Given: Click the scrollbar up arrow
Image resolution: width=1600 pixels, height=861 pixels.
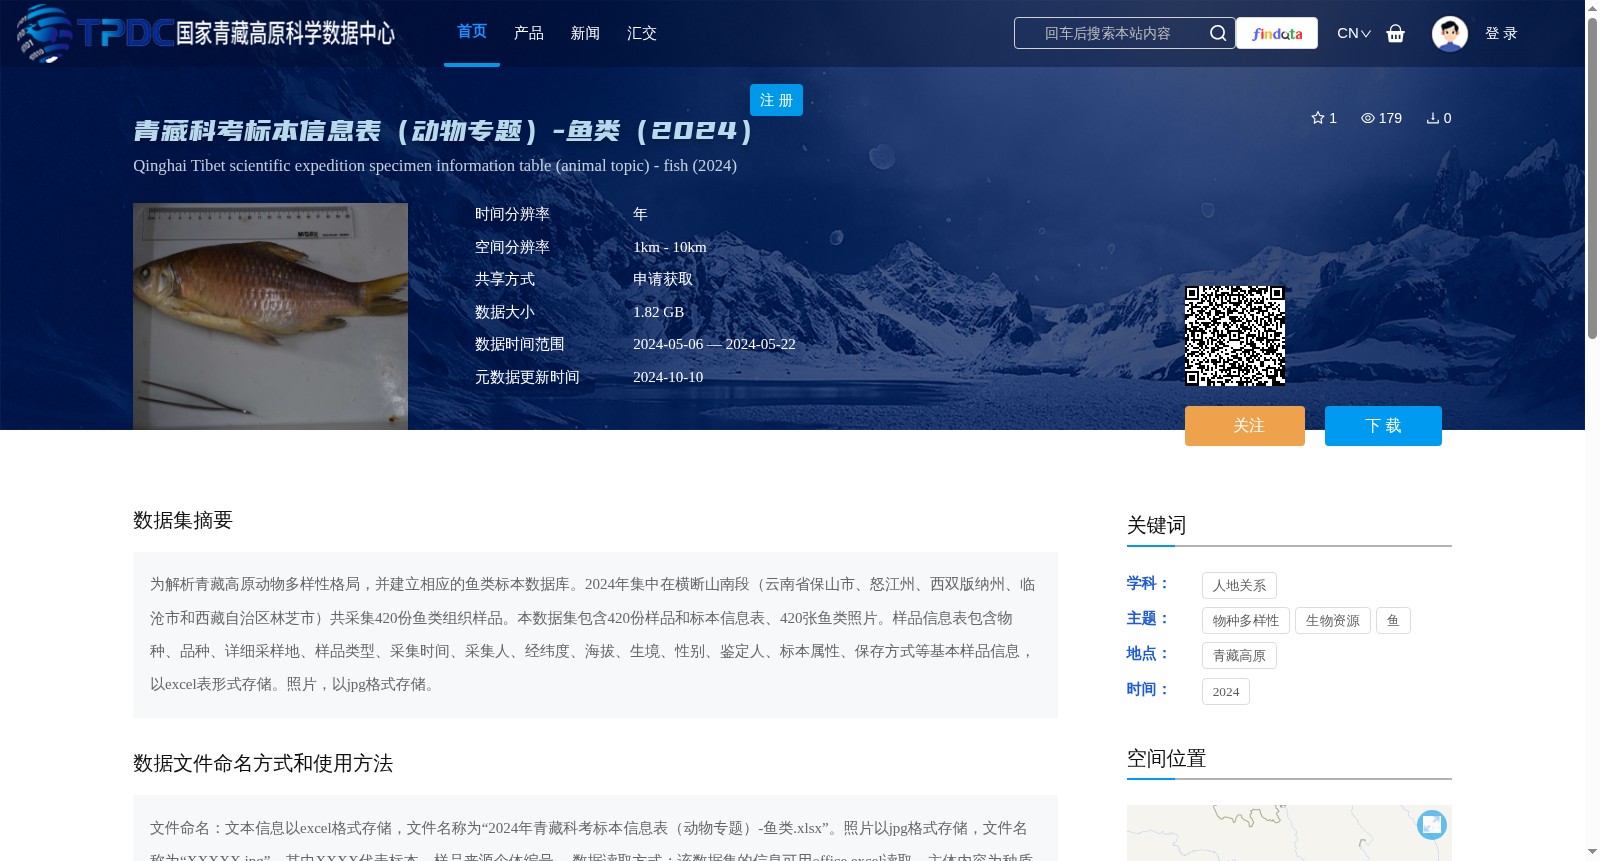Looking at the screenshot, I should click(1592, 8).
